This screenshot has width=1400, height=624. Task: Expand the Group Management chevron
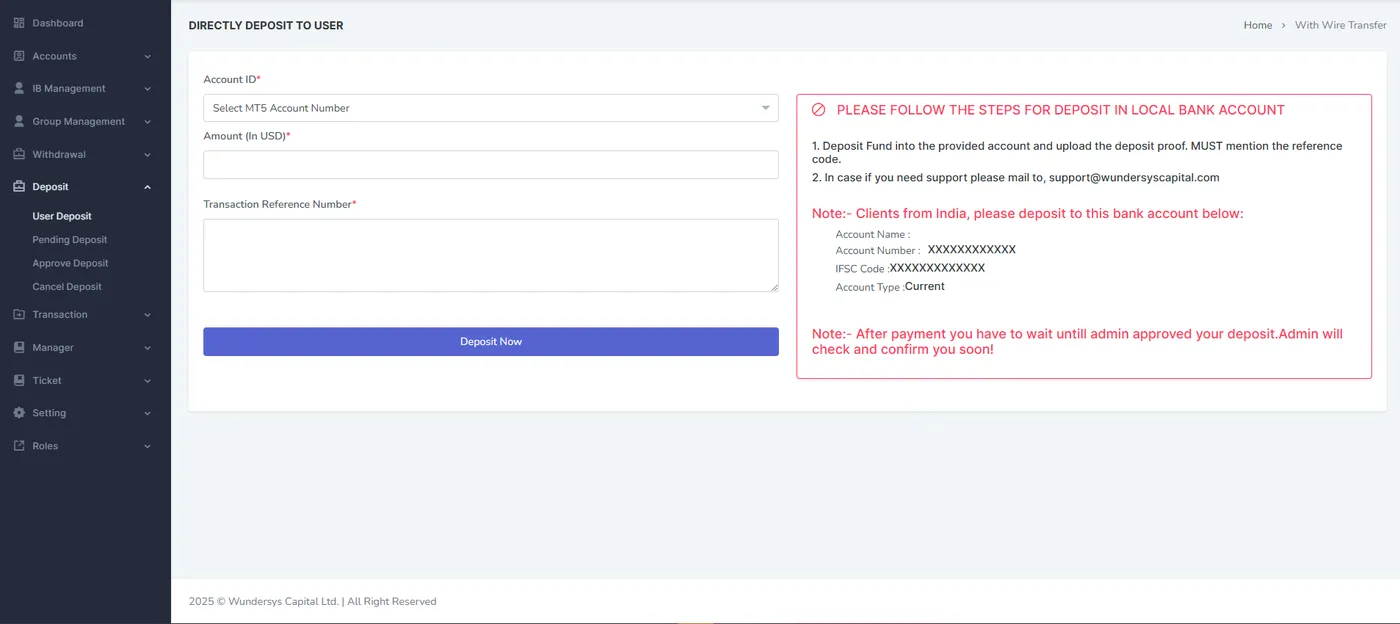[148, 122]
